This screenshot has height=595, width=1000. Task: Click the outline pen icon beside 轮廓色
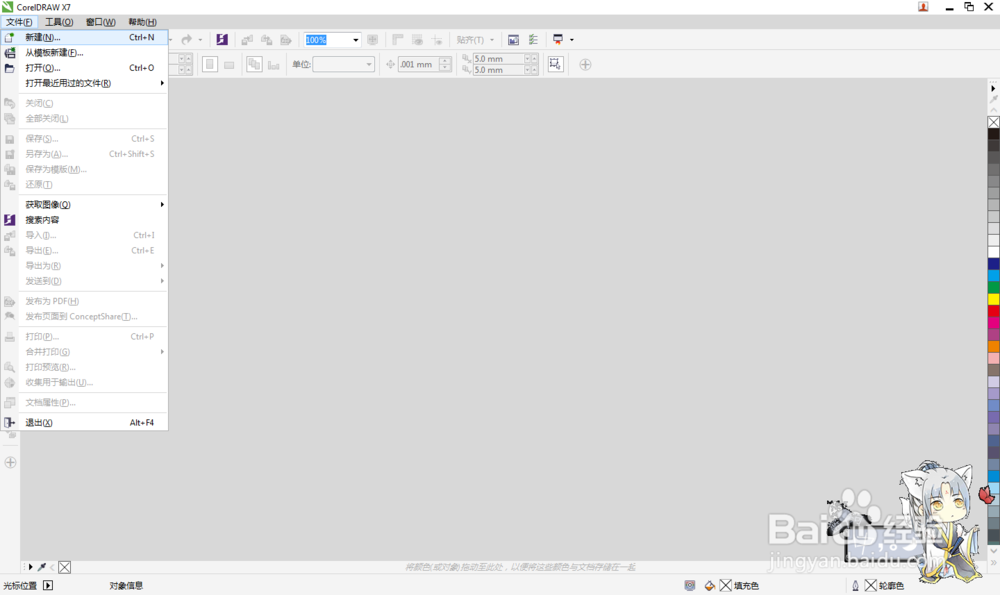click(855, 585)
